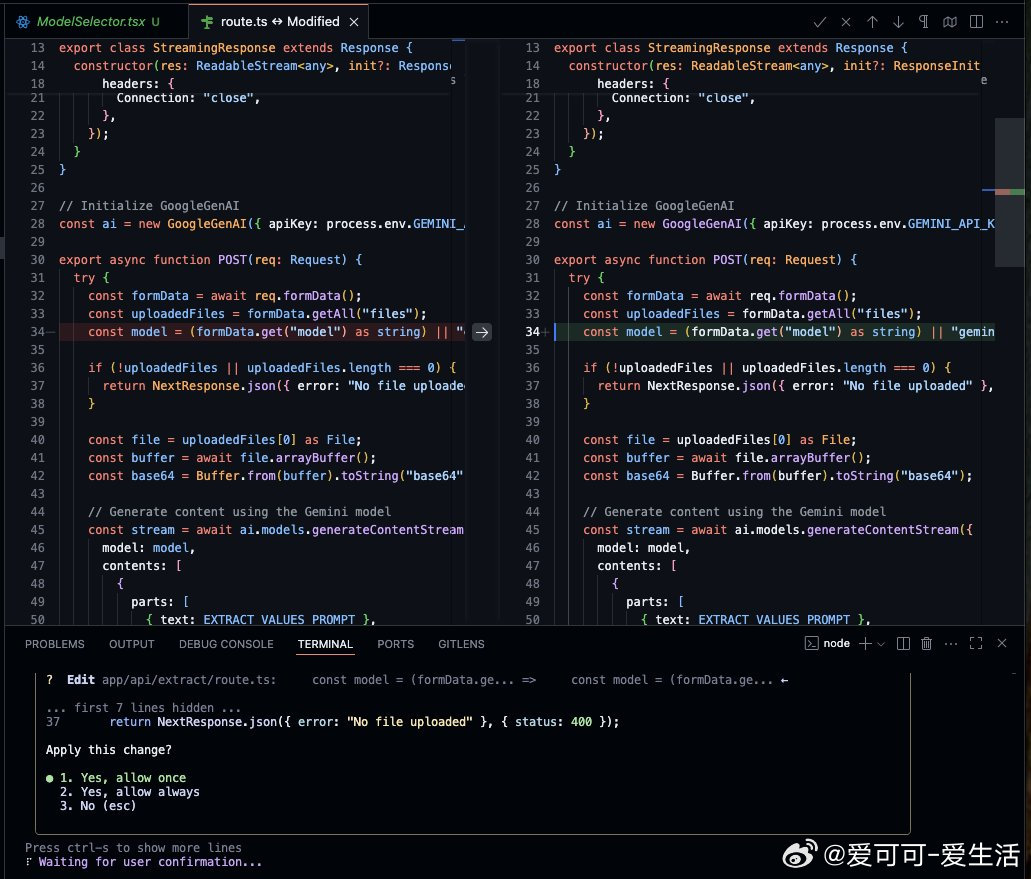Split the editor to the right
This screenshot has height=879, width=1031.
976,22
